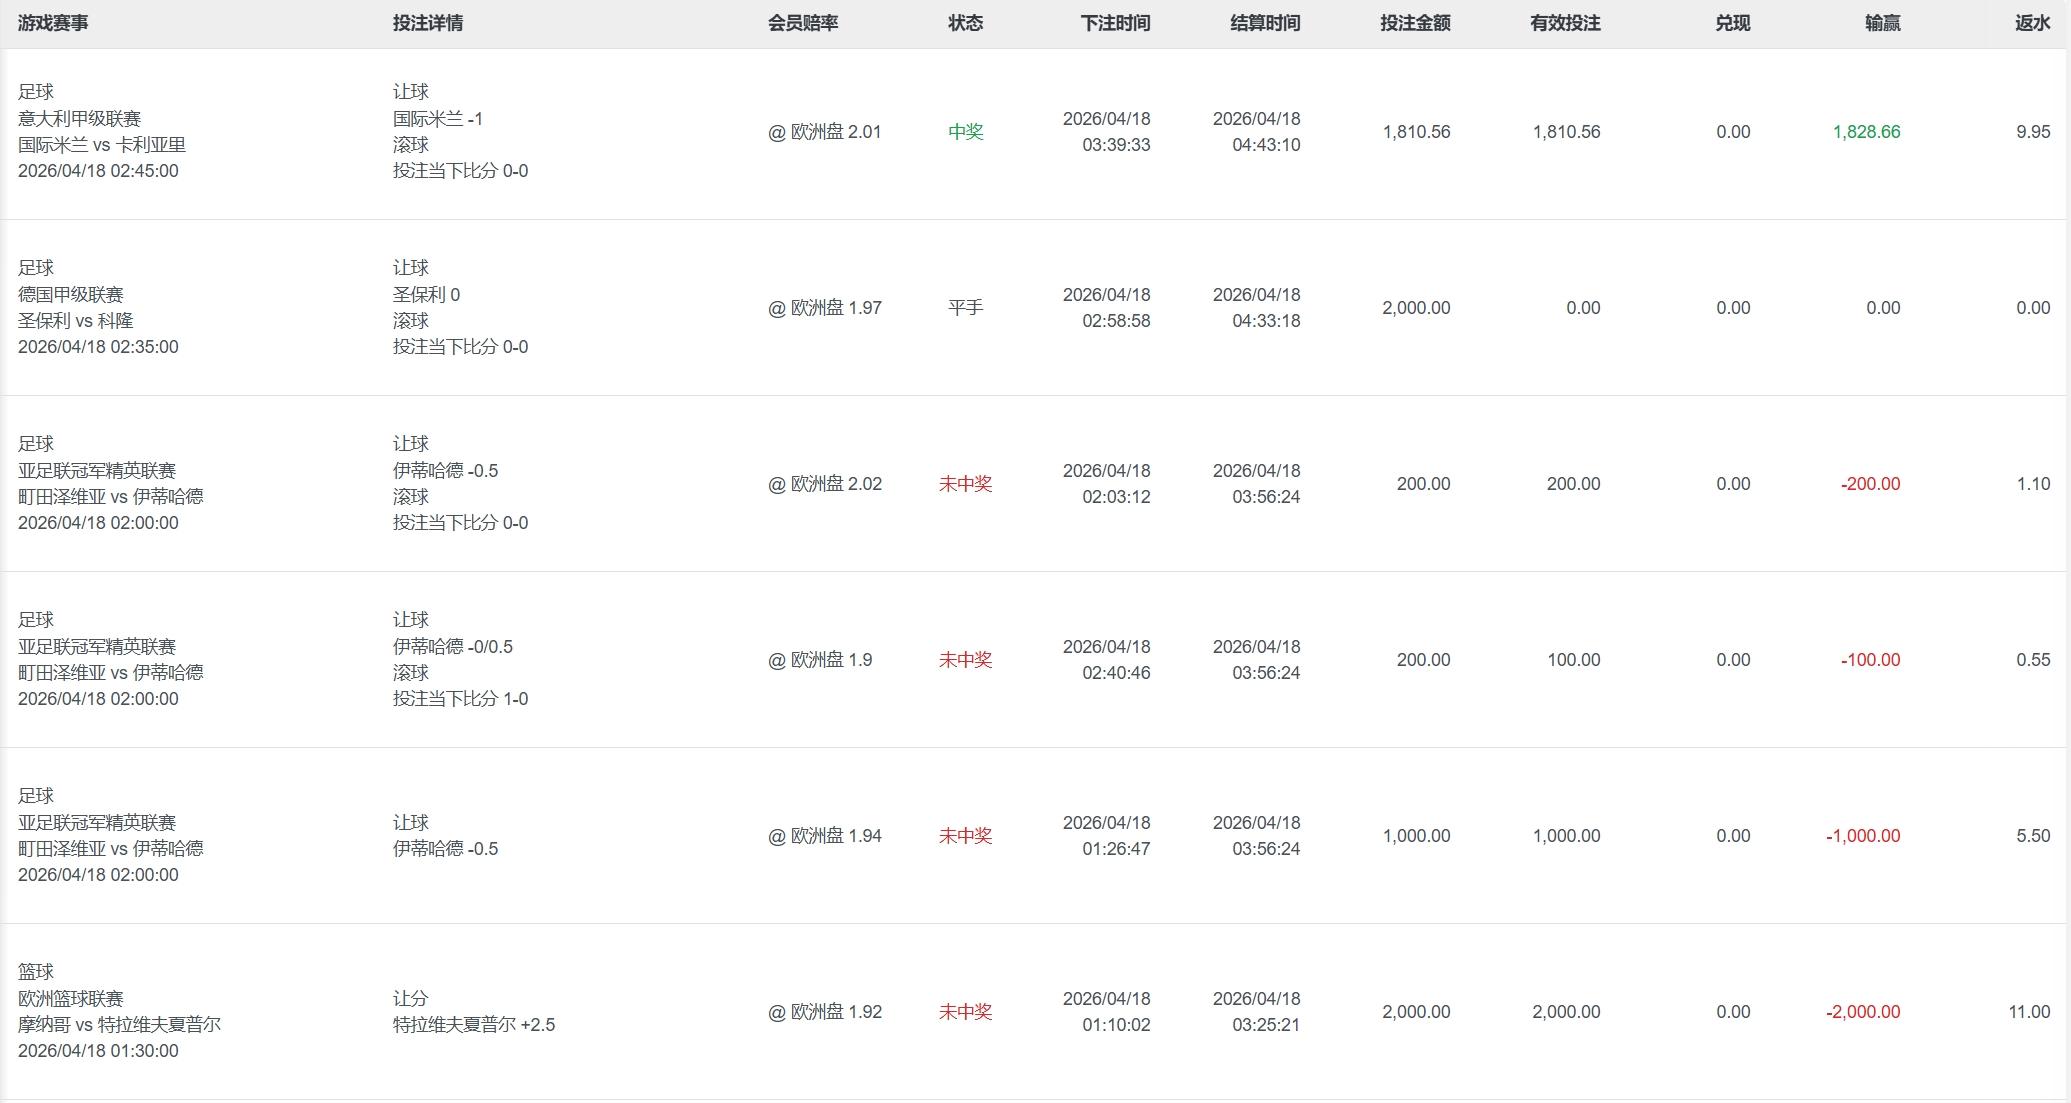Viewport: 2071px width, 1103px height.
Task: Click the 游戏赛事 column header
Action: point(53,23)
